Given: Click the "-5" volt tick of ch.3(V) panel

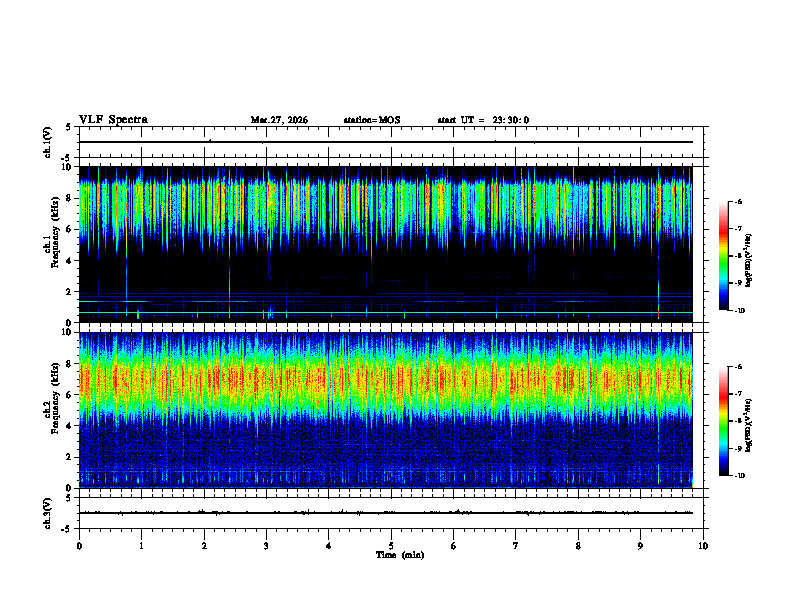Looking at the screenshot, I should 66,529.
